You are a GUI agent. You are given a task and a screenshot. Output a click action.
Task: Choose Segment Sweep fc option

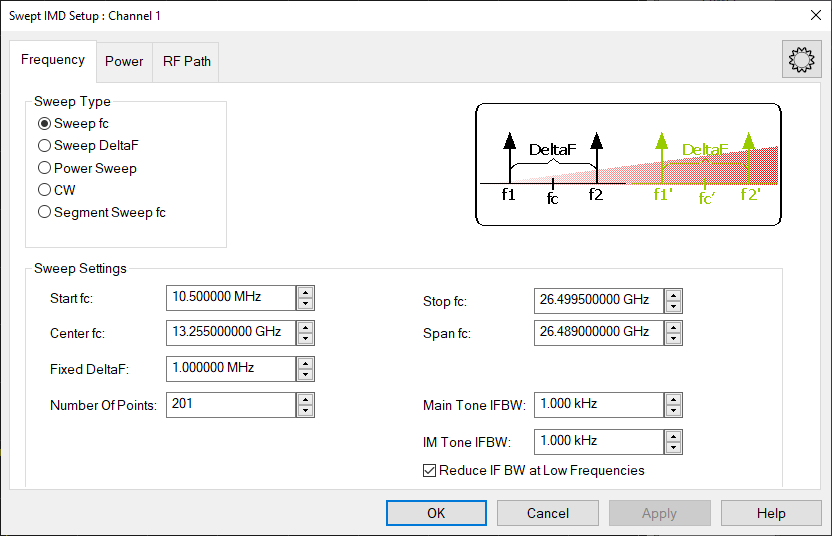tap(44, 212)
